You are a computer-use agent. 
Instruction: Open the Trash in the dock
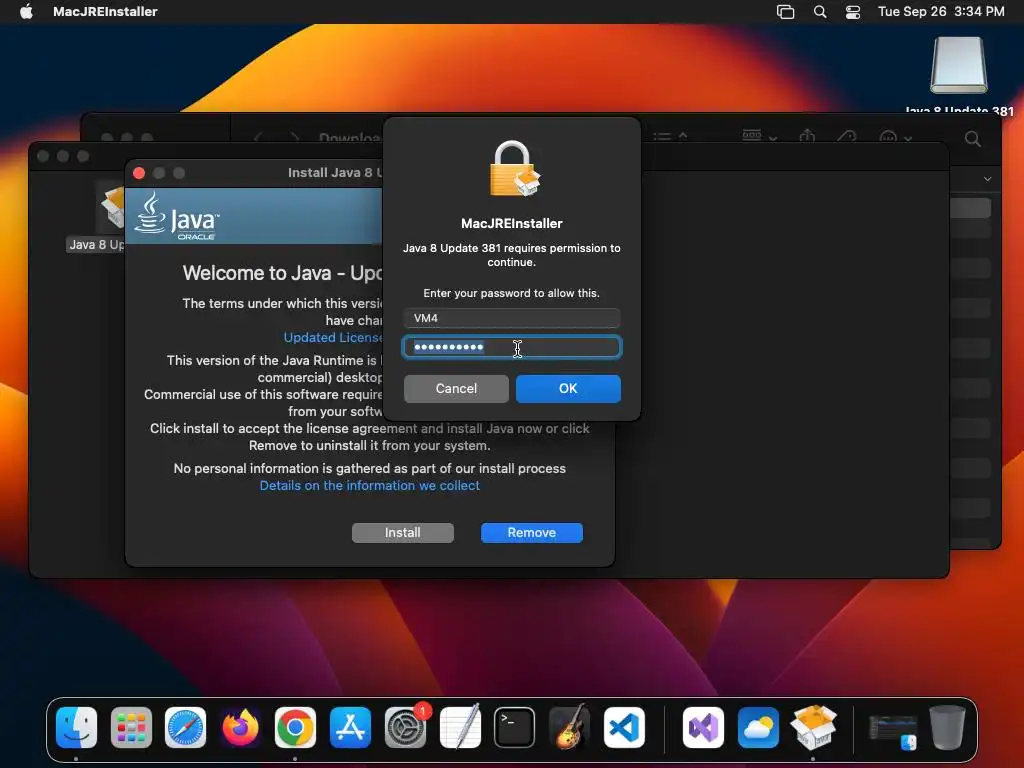[947, 728]
